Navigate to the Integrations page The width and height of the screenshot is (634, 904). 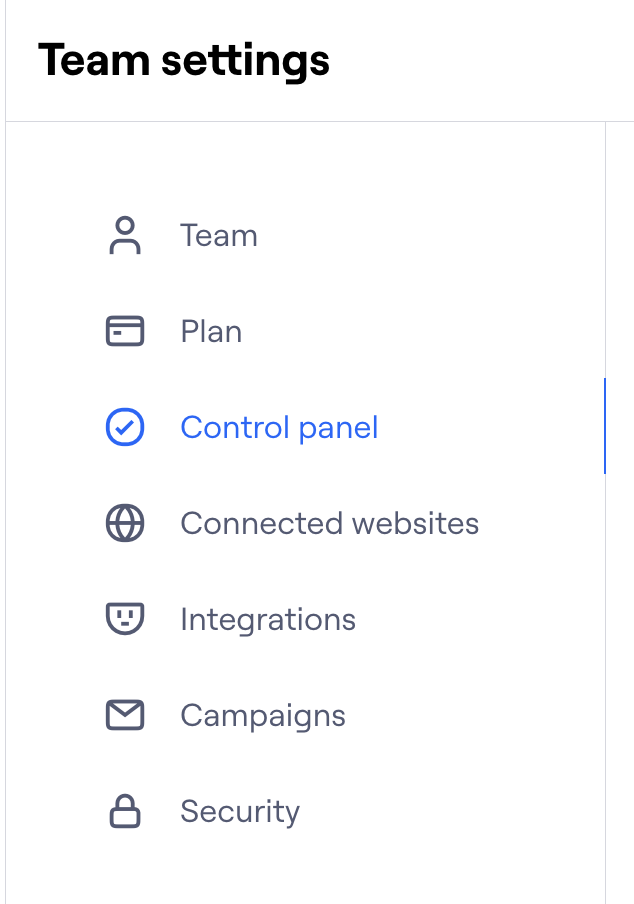(x=268, y=620)
